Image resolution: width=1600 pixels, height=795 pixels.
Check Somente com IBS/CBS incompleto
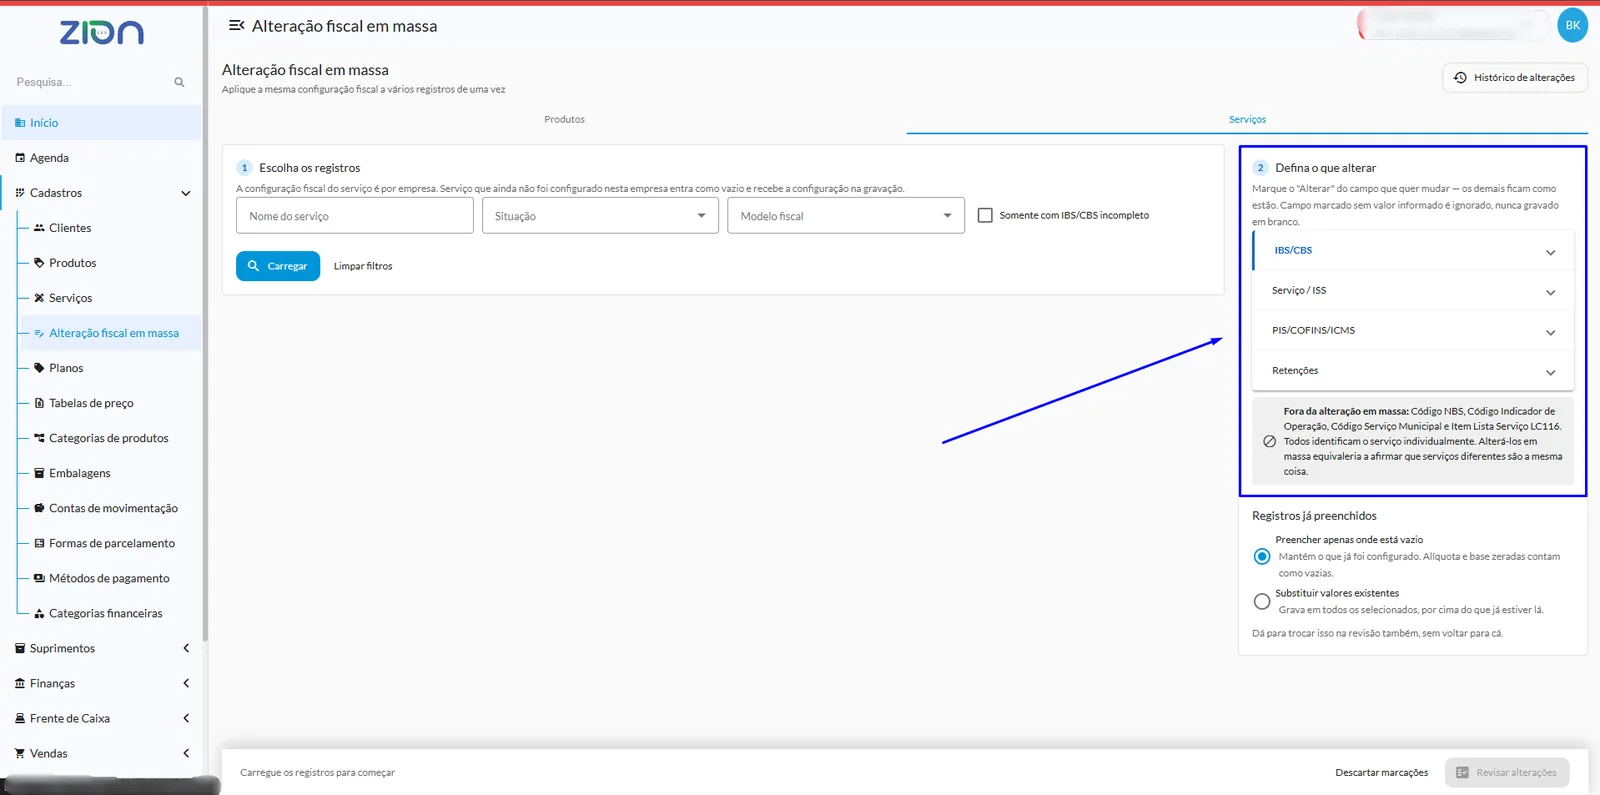pos(985,215)
